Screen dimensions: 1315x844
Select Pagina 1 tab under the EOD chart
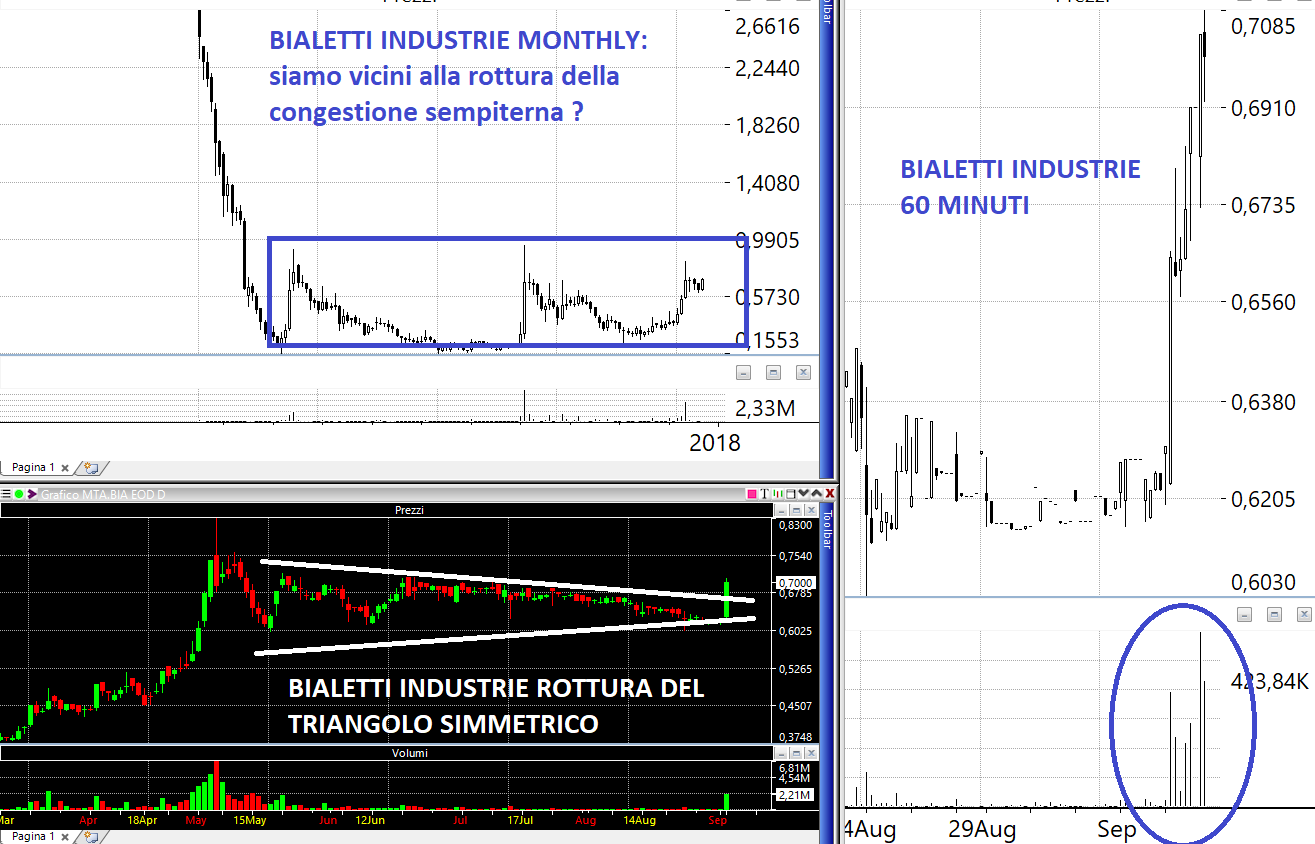[x=33, y=835]
